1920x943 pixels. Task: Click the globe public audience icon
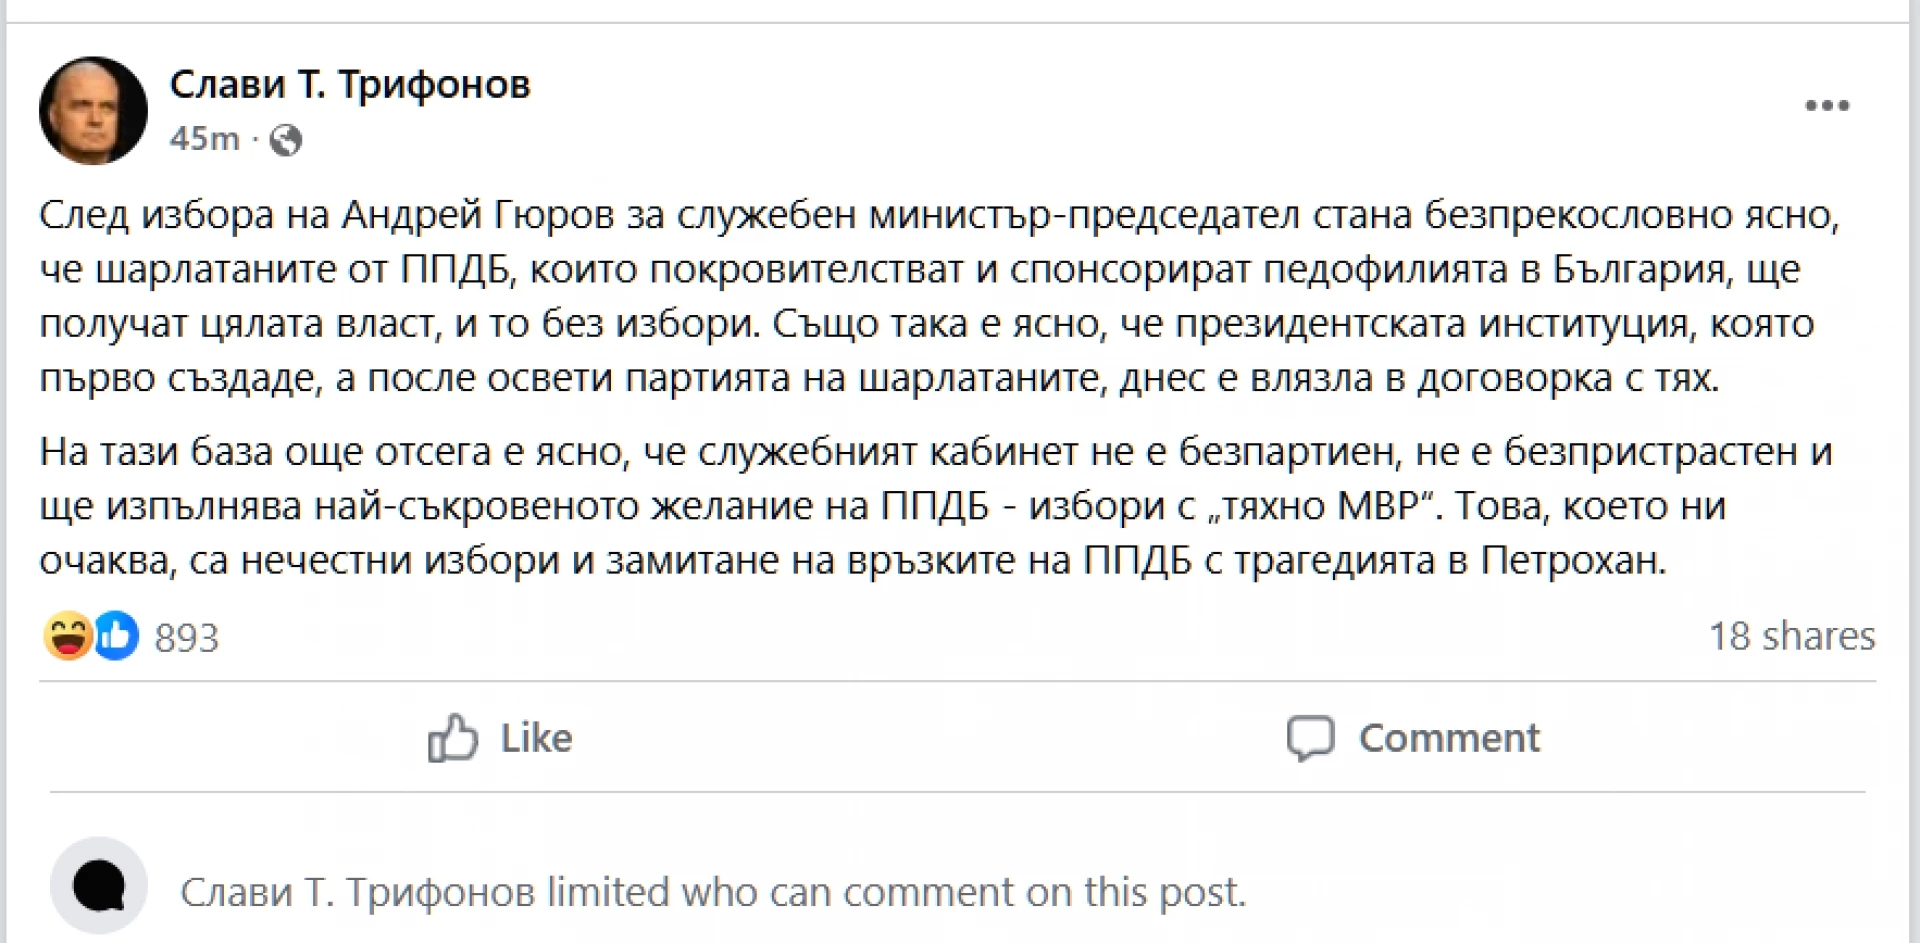tap(286, 139)
